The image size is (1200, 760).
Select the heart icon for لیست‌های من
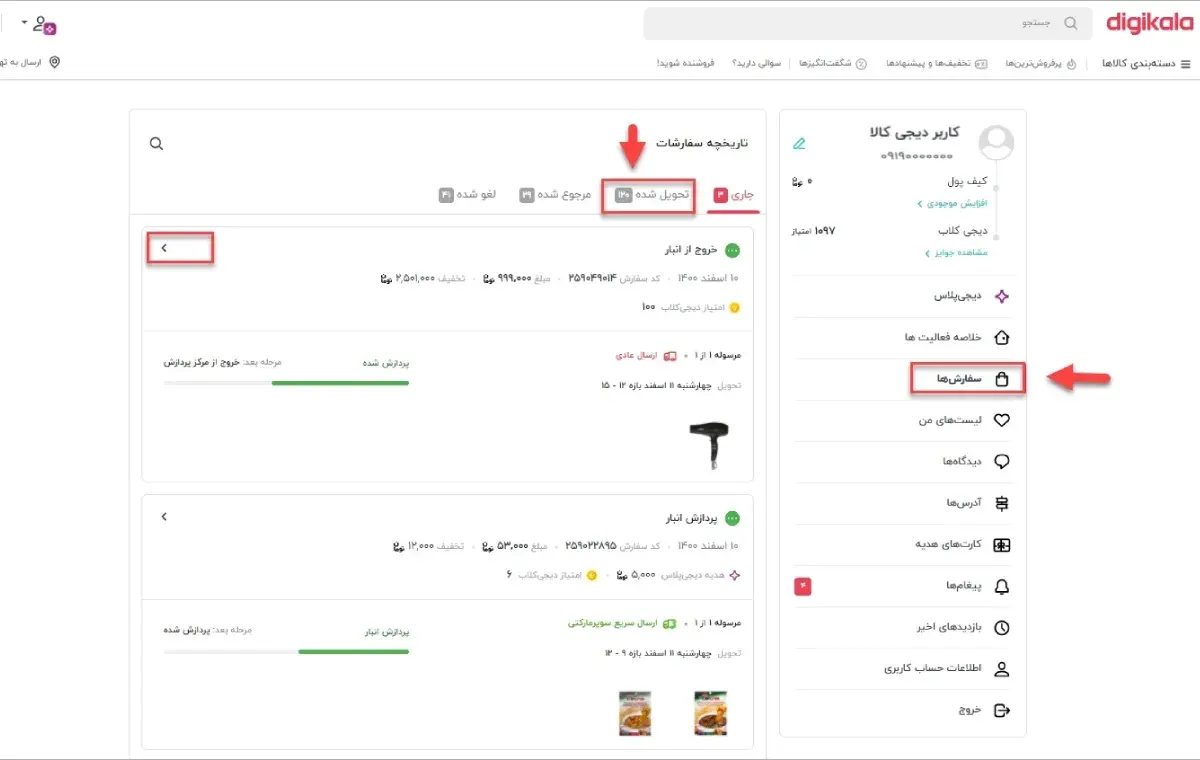coord(1001,420)
